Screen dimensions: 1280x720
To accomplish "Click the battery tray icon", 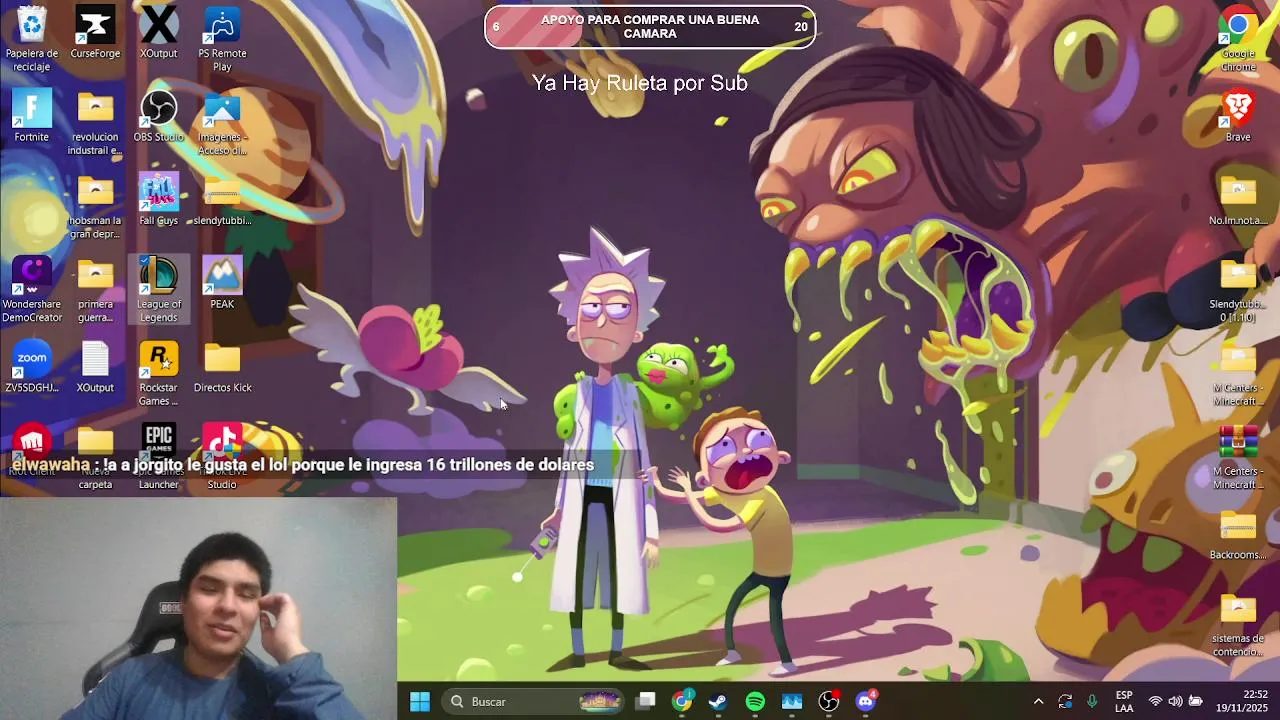I will pos(1195,702).
